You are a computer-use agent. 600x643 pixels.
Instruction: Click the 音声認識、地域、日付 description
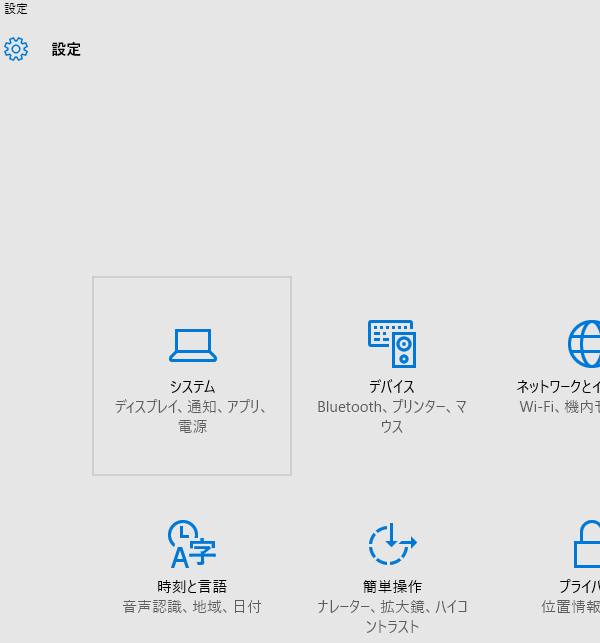click(192, 607)
